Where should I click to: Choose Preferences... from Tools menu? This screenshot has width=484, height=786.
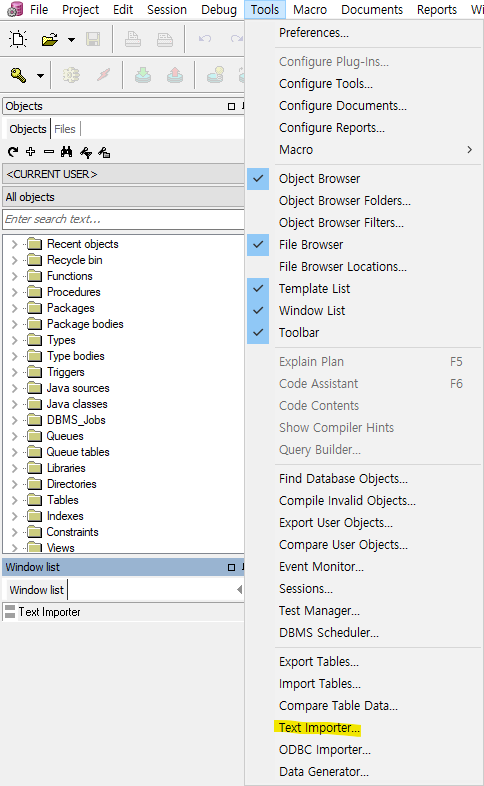(314, 33)
